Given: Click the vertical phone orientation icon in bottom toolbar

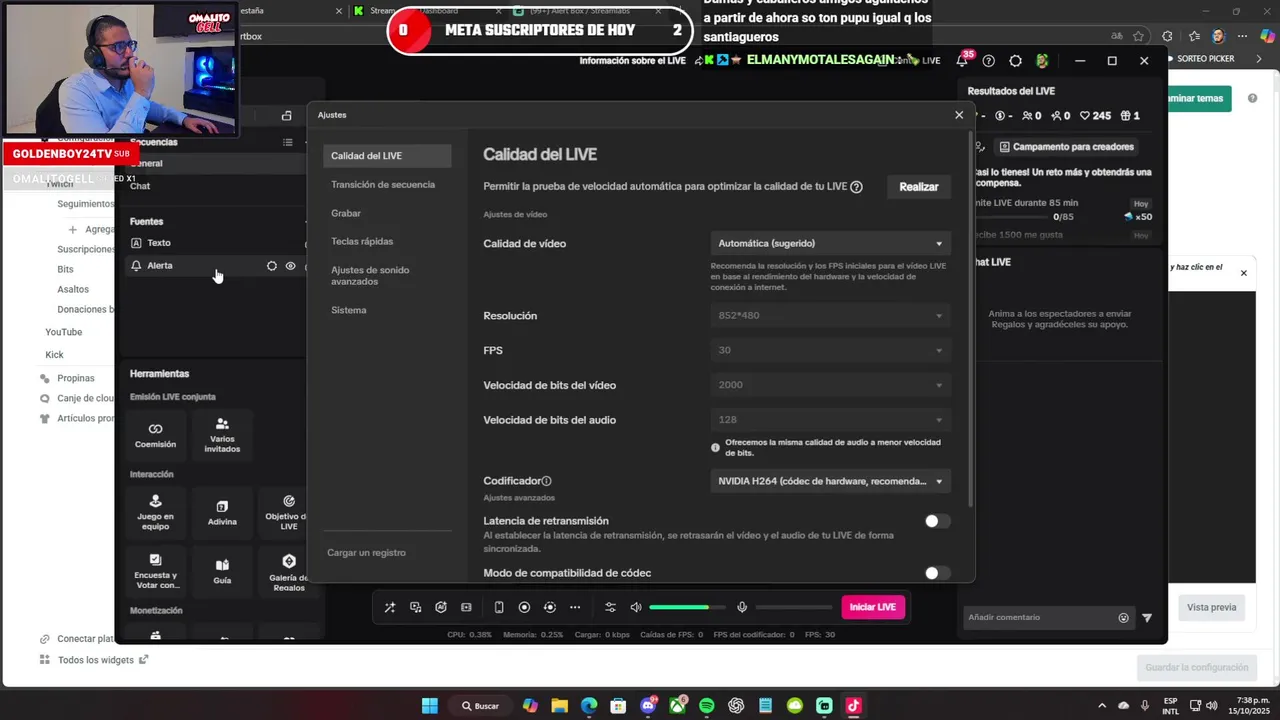Looking at the screenshot, I should coord(499,607).
